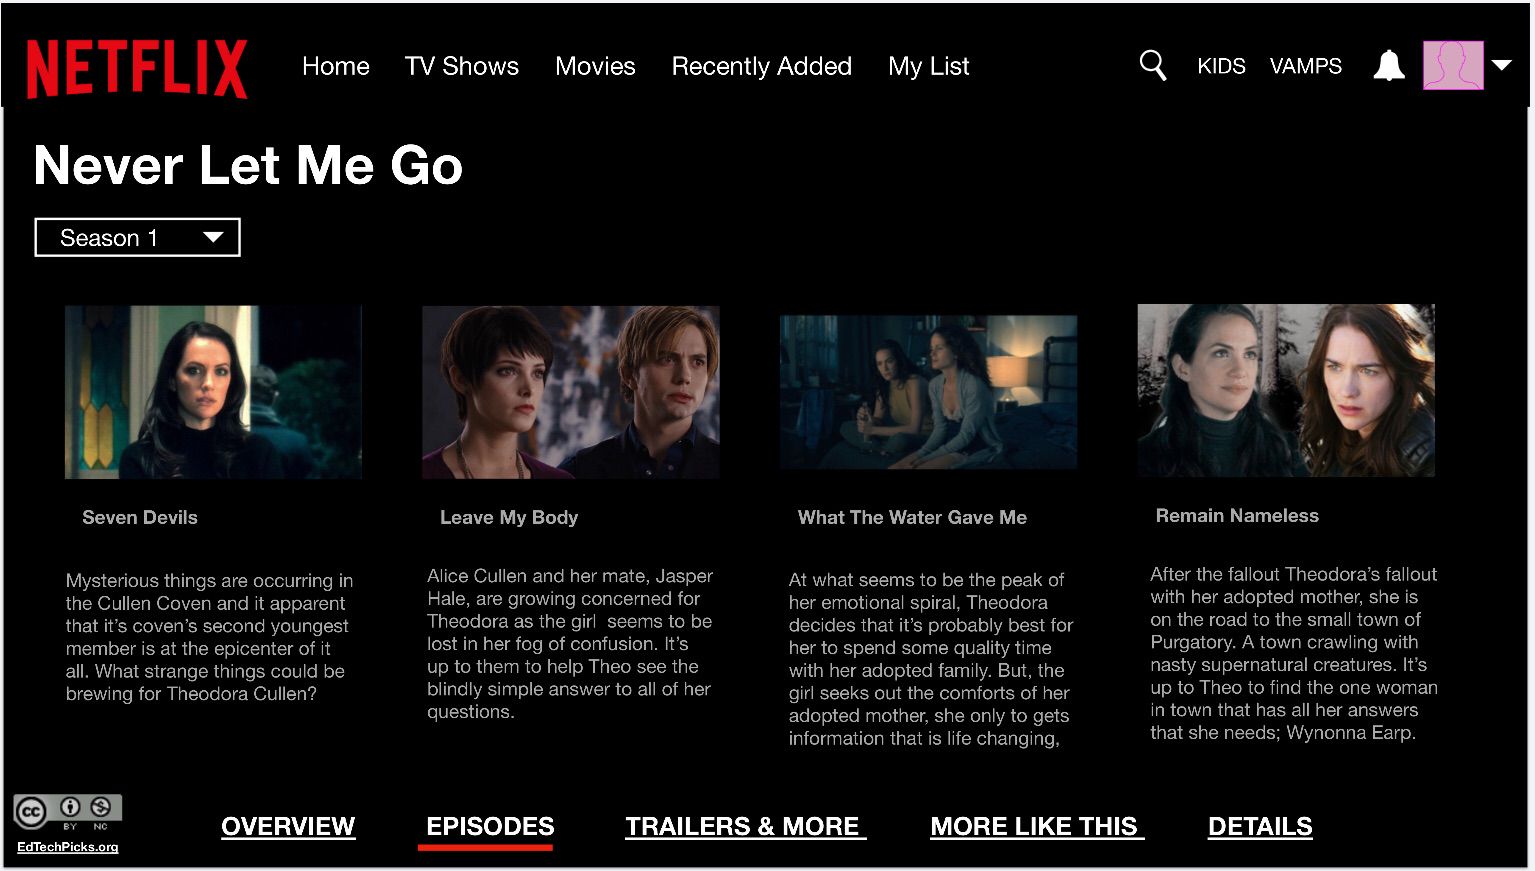Open the Season 1 dropdown

[138, 237]
